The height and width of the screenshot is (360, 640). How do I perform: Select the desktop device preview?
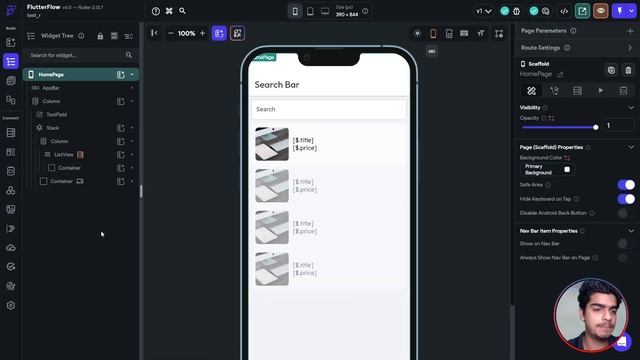pos(325,11)
